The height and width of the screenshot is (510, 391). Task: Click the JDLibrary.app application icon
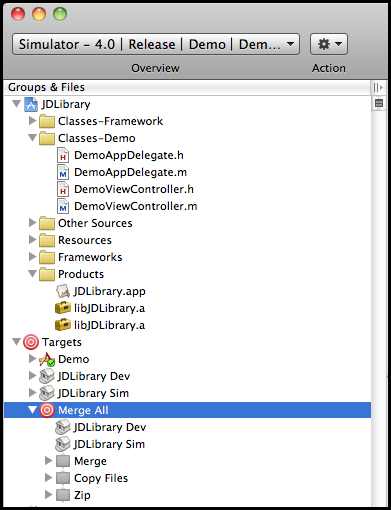pyautogui.click(x=63, y=291)
